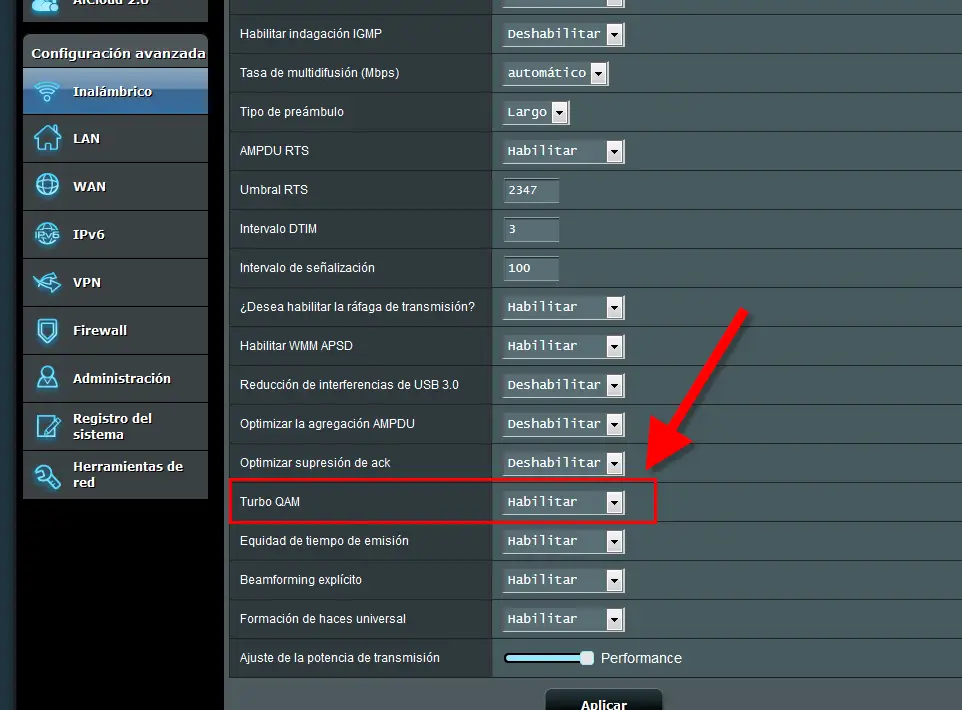
Task: Click the Intervalo de señalización label
Action: click(x=307, y=268)
